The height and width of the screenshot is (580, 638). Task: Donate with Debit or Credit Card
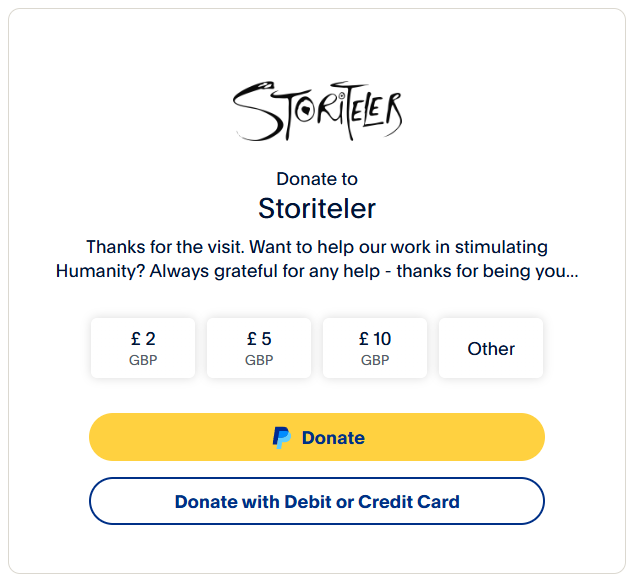[317, 502]
